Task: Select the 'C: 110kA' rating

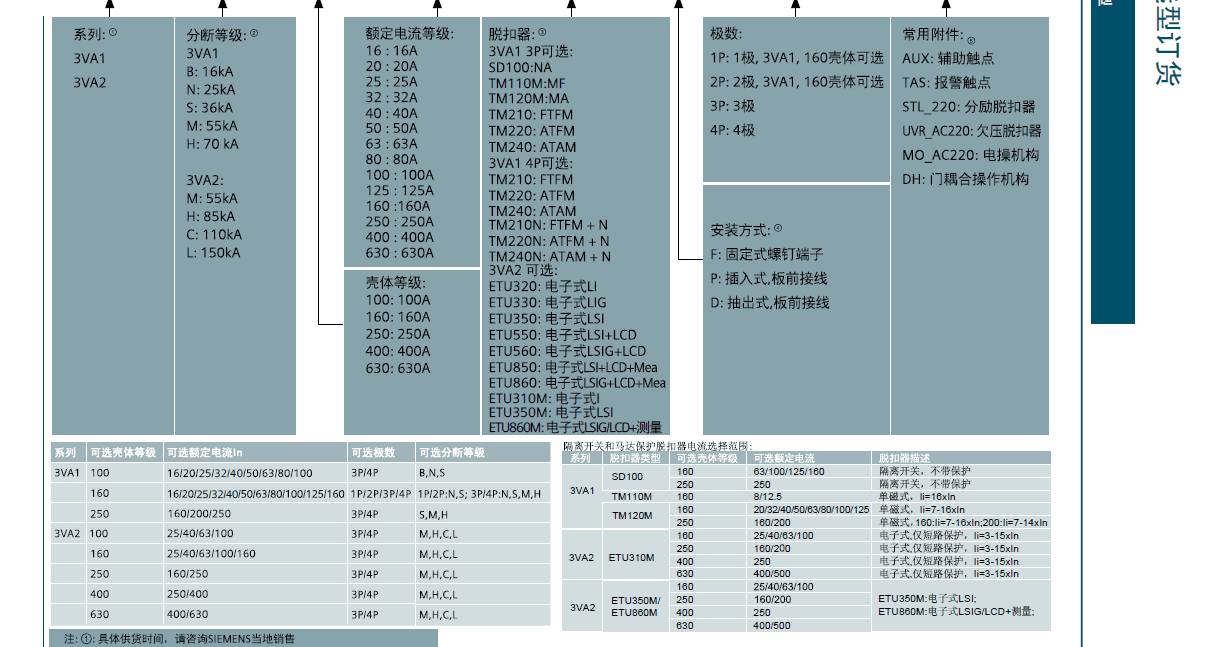Action: [x=214, y=234]
